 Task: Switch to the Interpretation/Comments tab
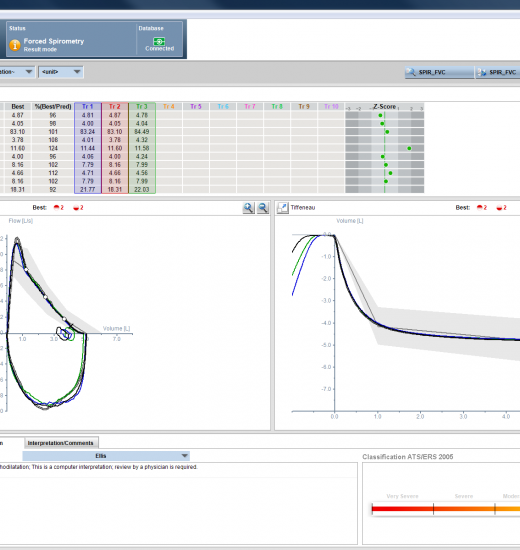click(60, 443)
